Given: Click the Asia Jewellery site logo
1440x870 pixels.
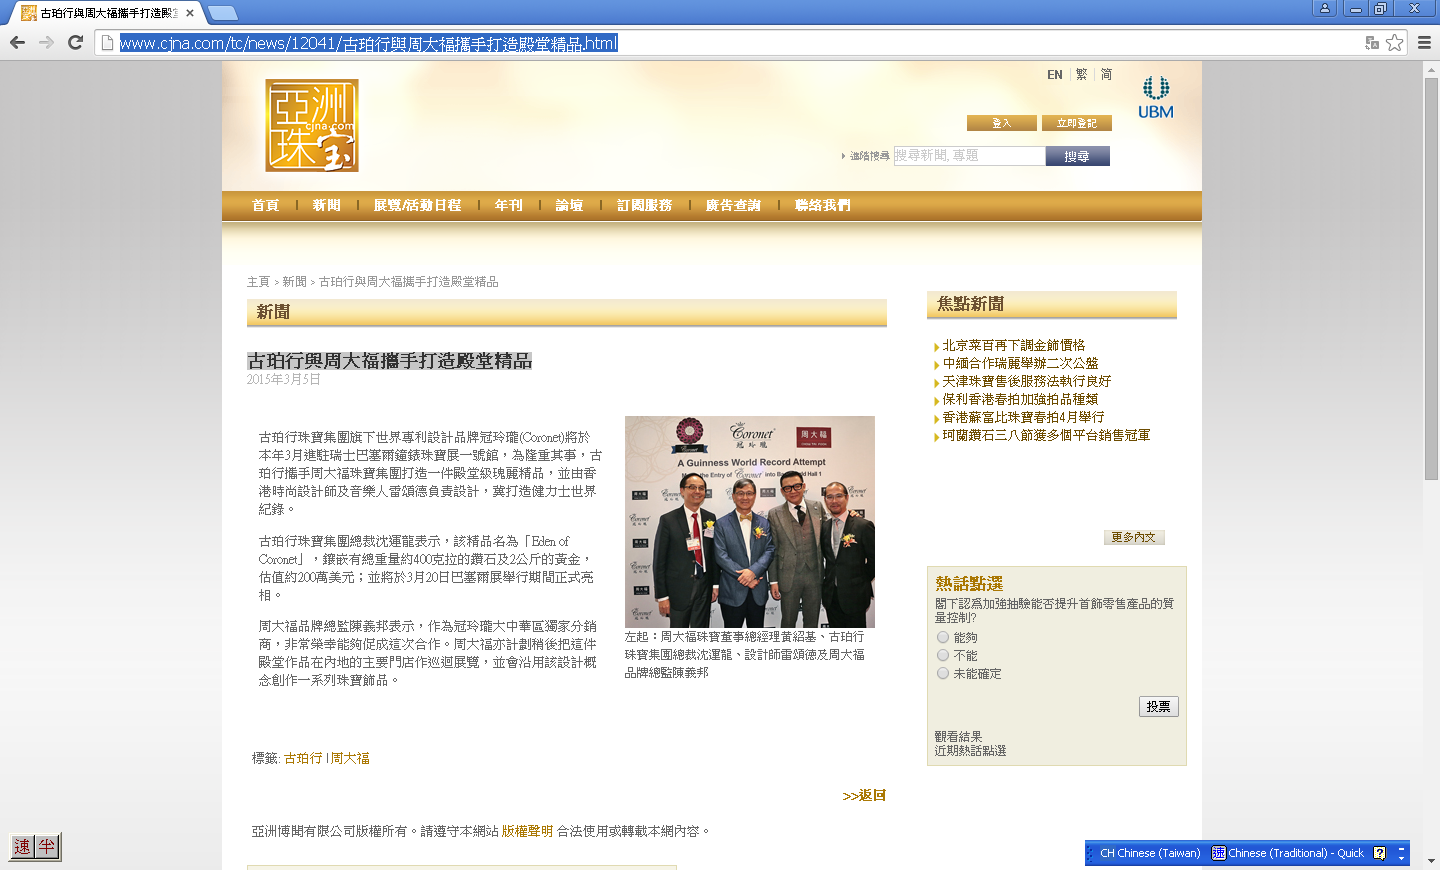Looking at the screenshot, I should point(312,126).
